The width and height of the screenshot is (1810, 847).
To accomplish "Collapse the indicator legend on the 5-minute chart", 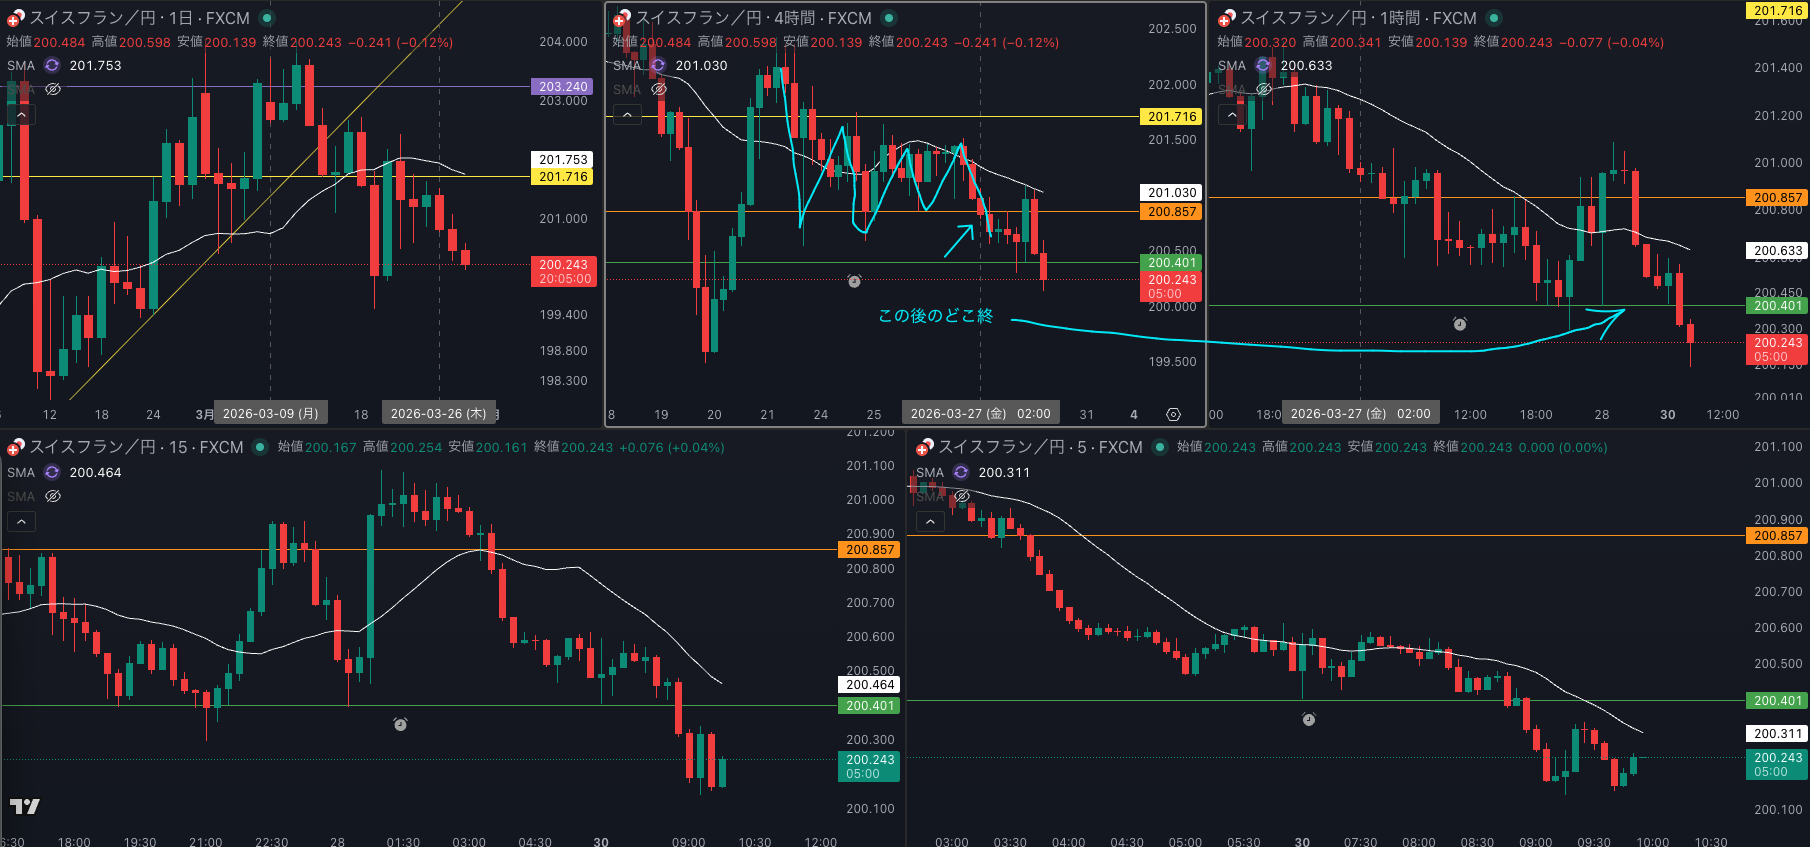I will (x=930, y=522).
